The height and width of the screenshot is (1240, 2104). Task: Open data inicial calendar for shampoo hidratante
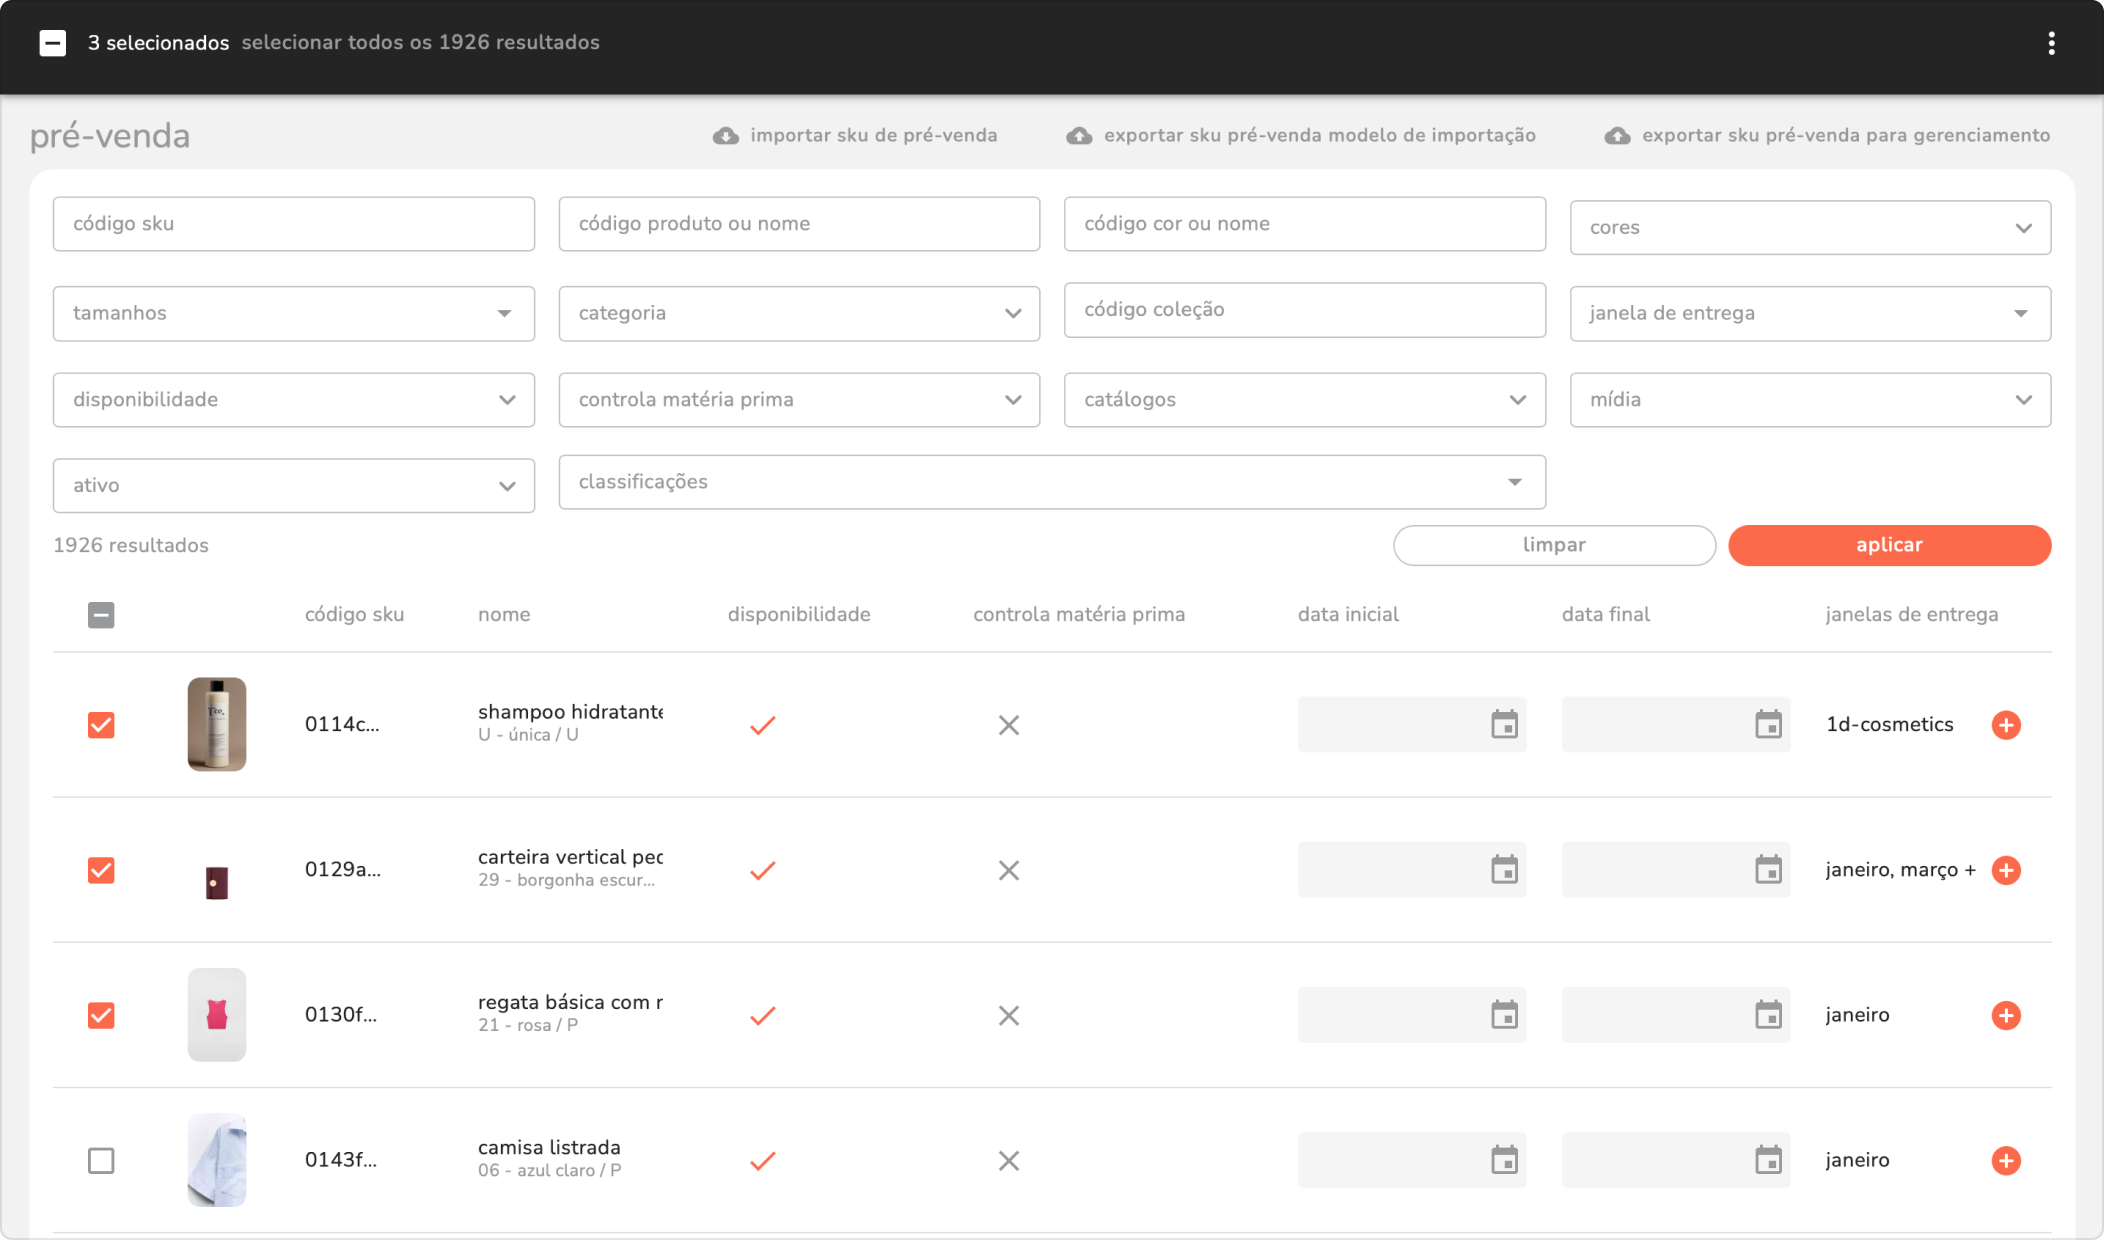pyautogui.click(x=1504, y=725)
